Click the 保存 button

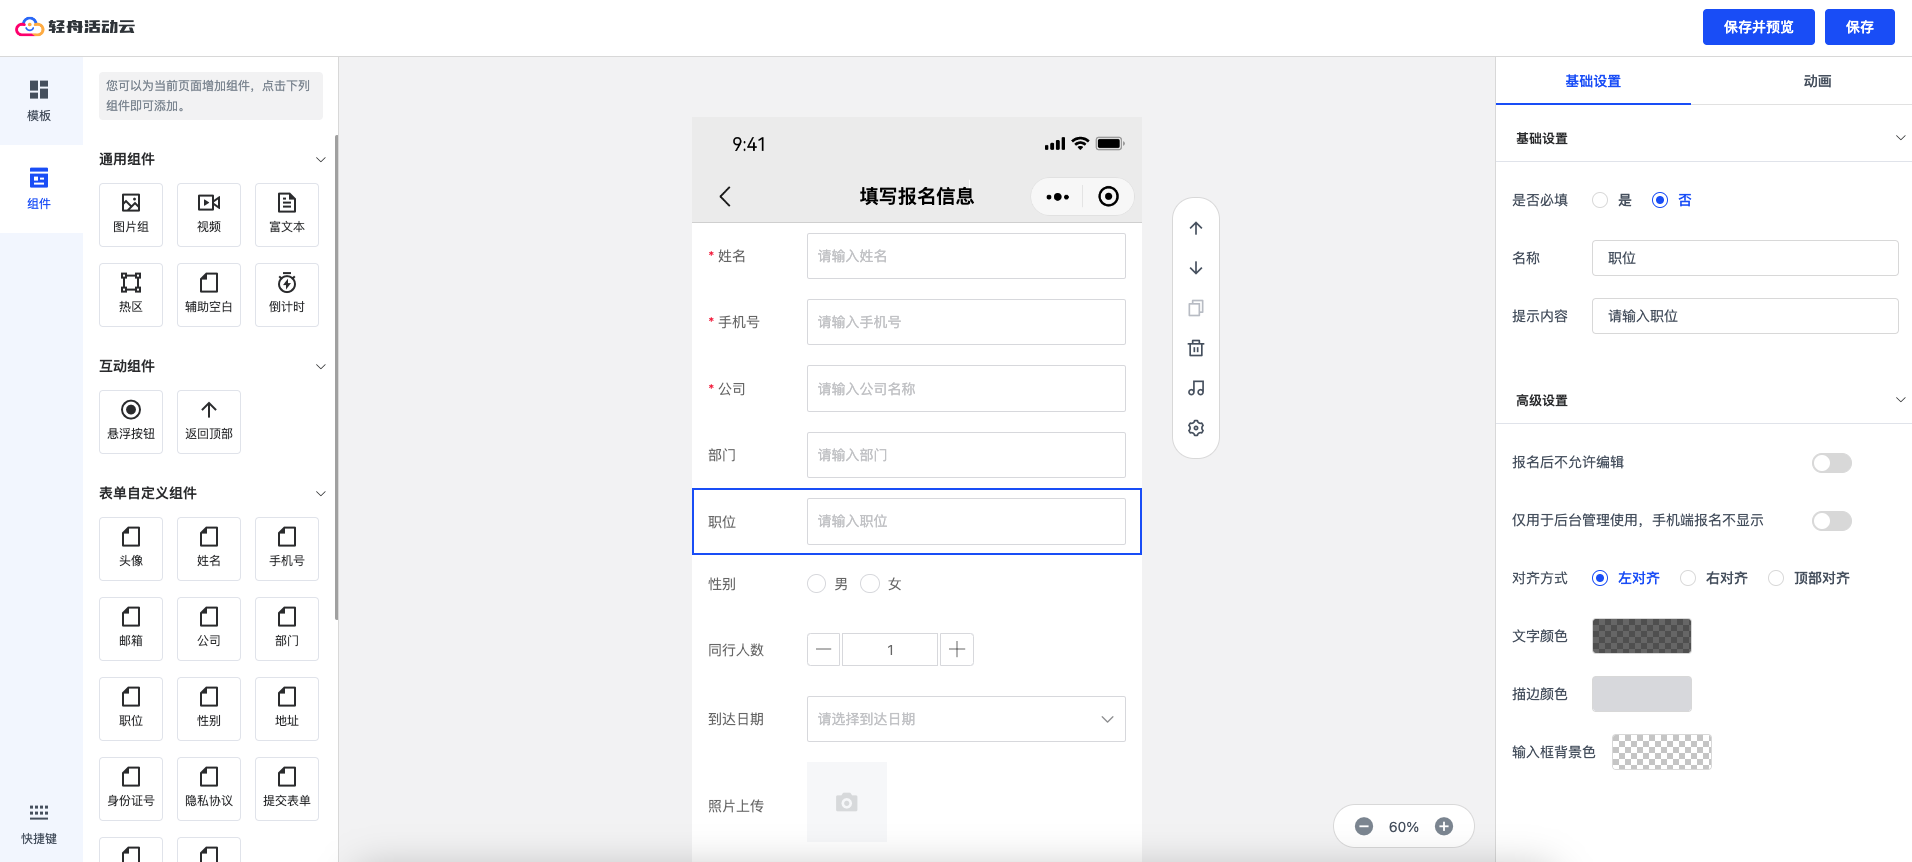(x=1859, y=27)
